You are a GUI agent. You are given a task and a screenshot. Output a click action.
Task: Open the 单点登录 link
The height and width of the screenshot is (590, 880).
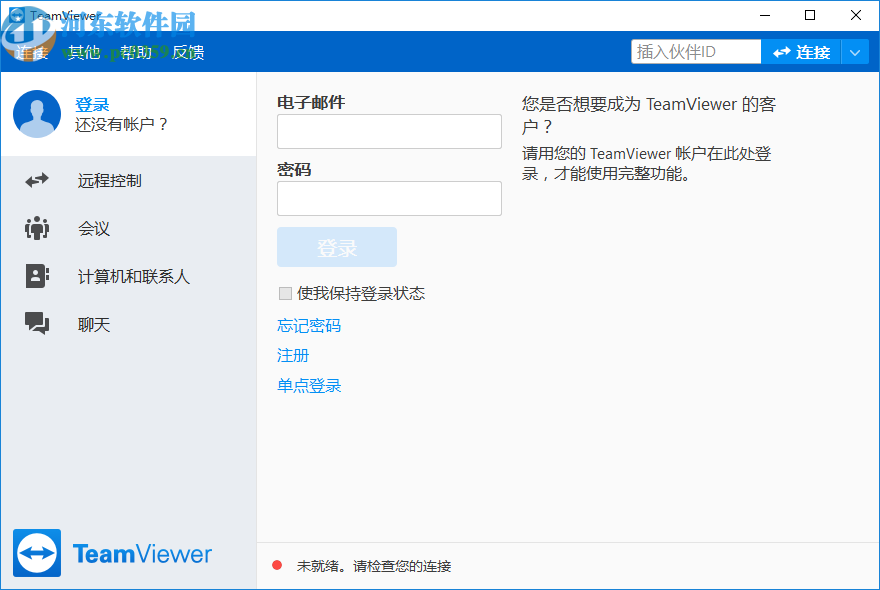pos(309,384)
